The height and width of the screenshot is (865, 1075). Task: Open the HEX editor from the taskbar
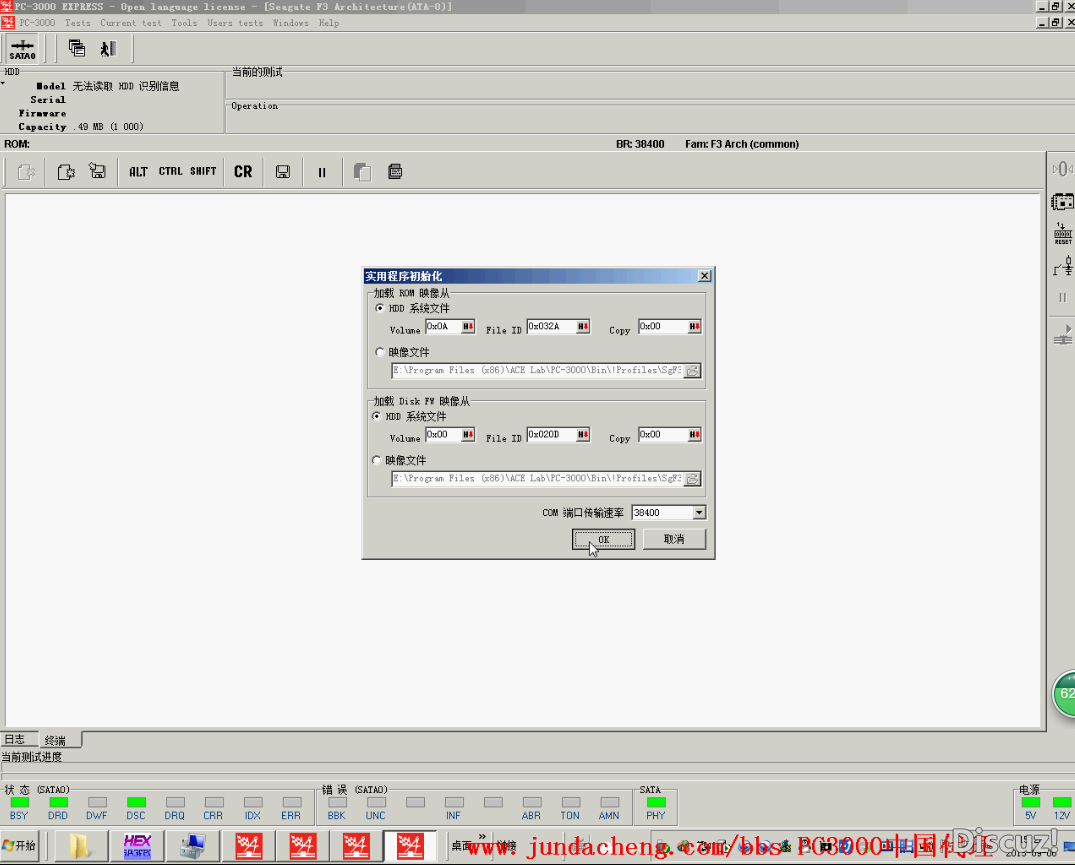click(x=137, y=846)
